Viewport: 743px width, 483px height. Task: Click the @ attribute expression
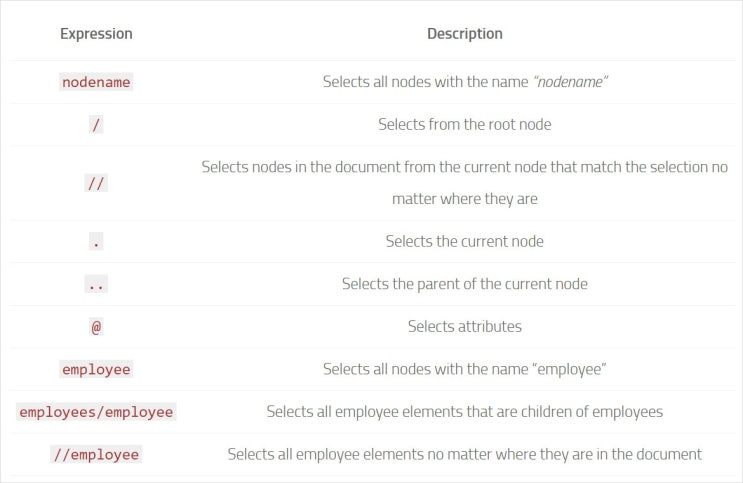(96, 326)
